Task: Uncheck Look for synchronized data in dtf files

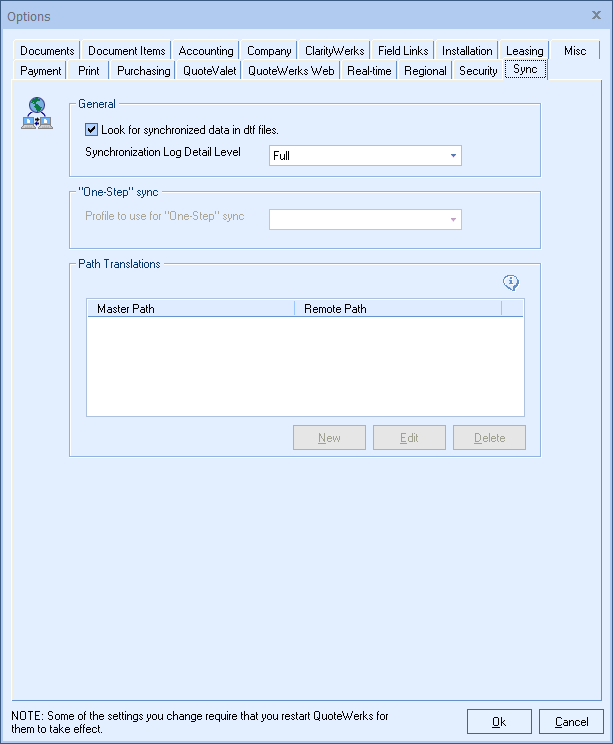Action: [x=92, y=130]
